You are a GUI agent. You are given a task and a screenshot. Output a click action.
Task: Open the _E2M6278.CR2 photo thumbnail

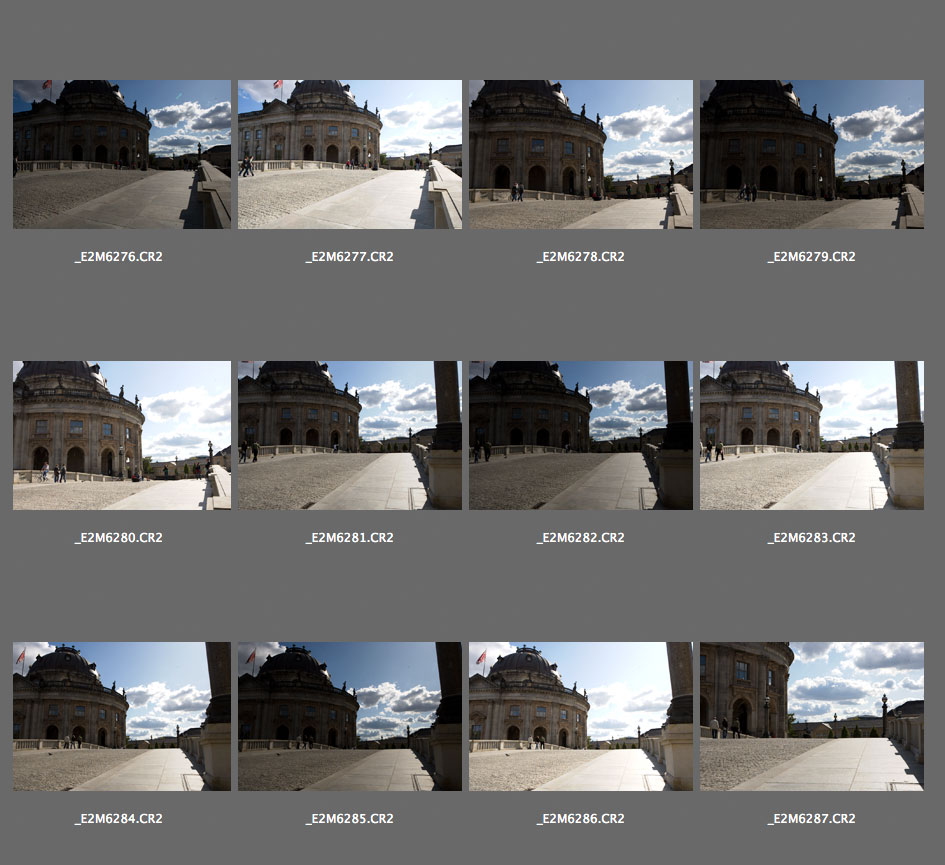pos(580,154)
